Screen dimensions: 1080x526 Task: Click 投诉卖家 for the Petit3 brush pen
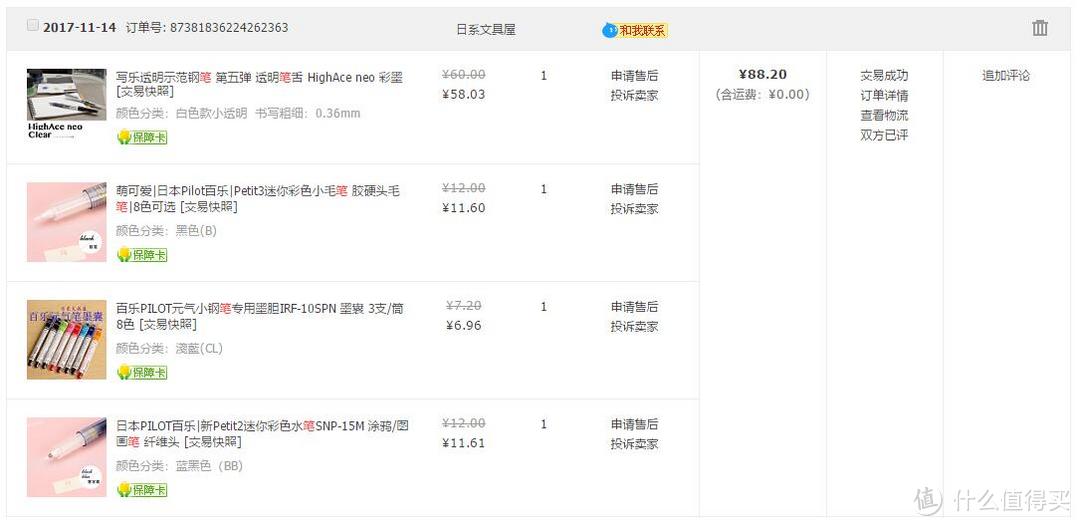point(634,209)
